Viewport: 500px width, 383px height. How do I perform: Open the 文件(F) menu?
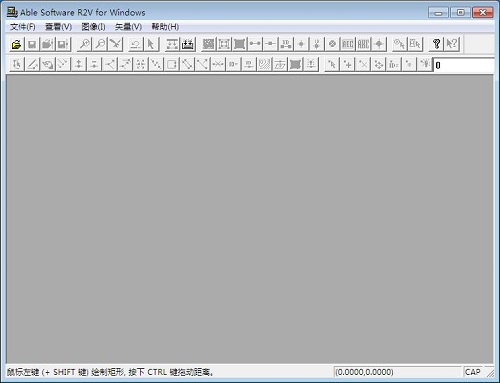pyautogui.click(x=23, y=27)
